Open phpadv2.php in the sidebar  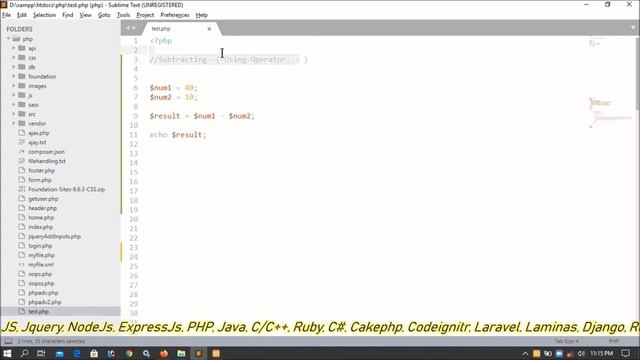click(45, 302)
